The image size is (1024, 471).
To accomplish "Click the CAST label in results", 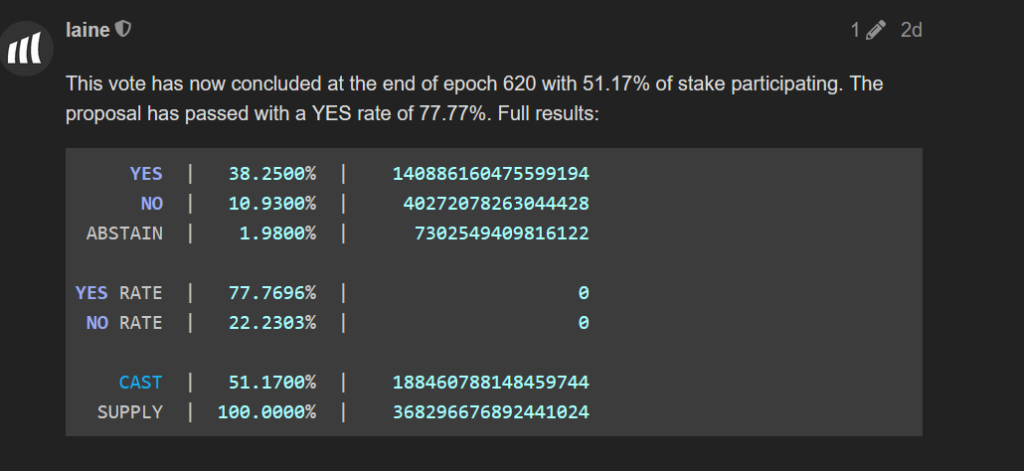I will (x=140, y=382).
